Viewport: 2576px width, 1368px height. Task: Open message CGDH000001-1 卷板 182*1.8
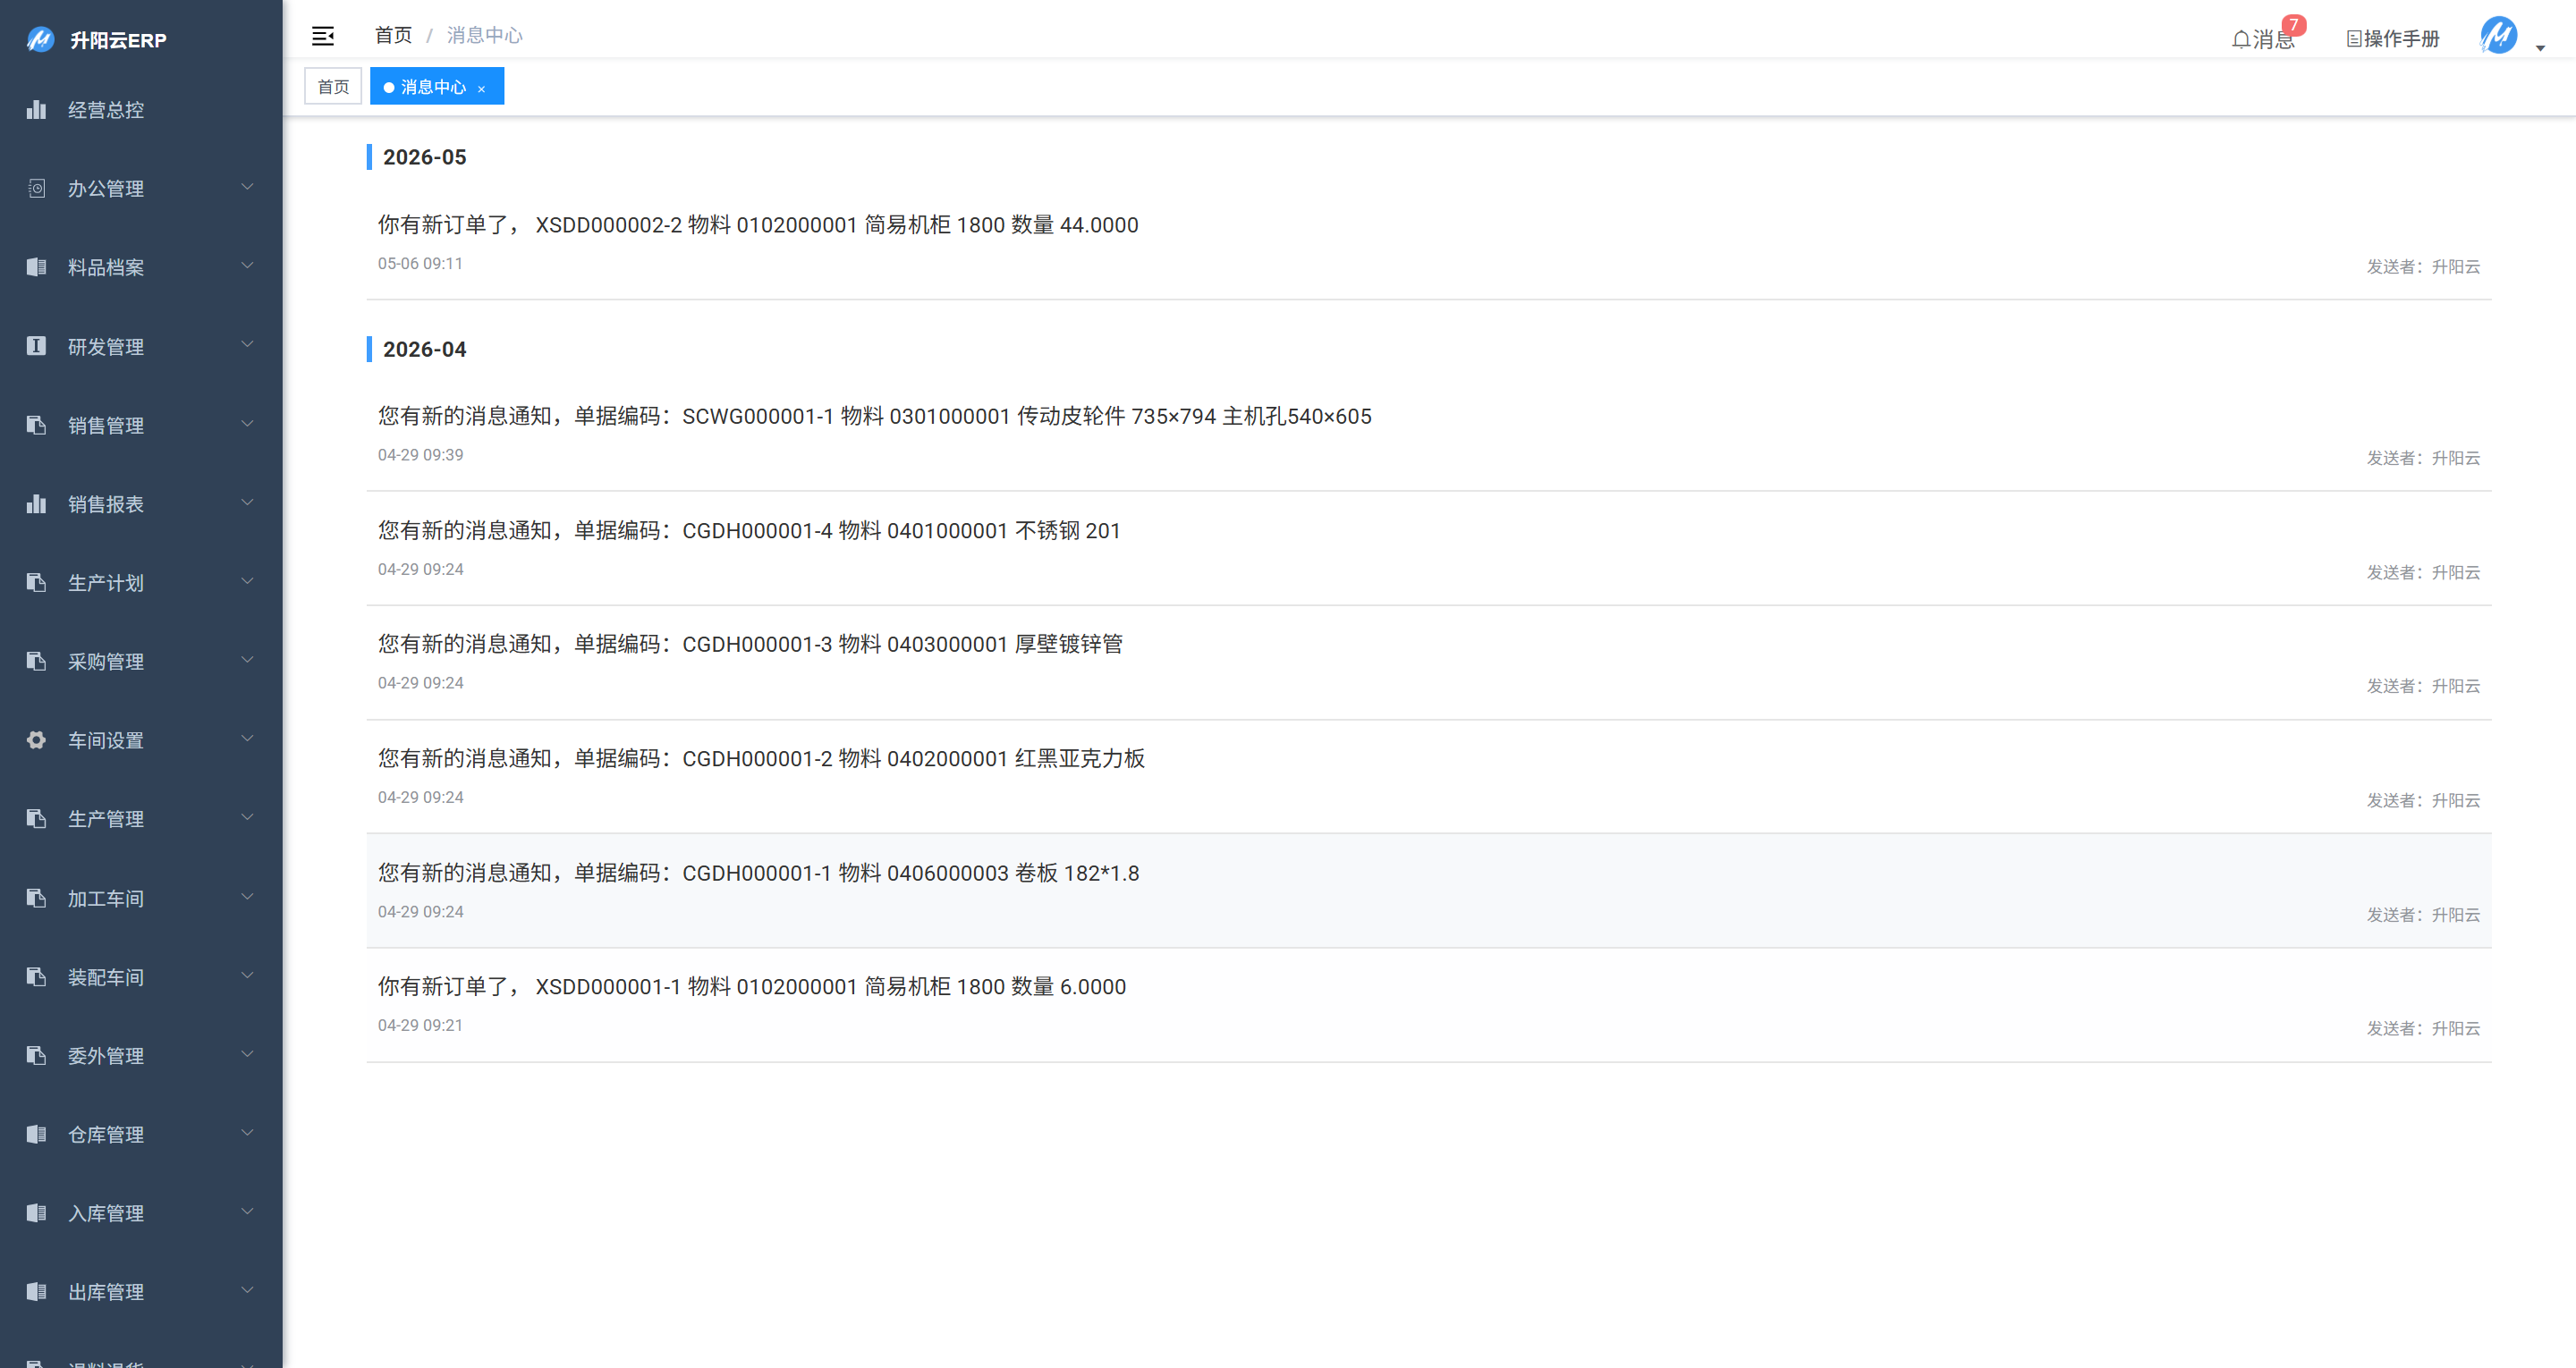[1429, 891]
